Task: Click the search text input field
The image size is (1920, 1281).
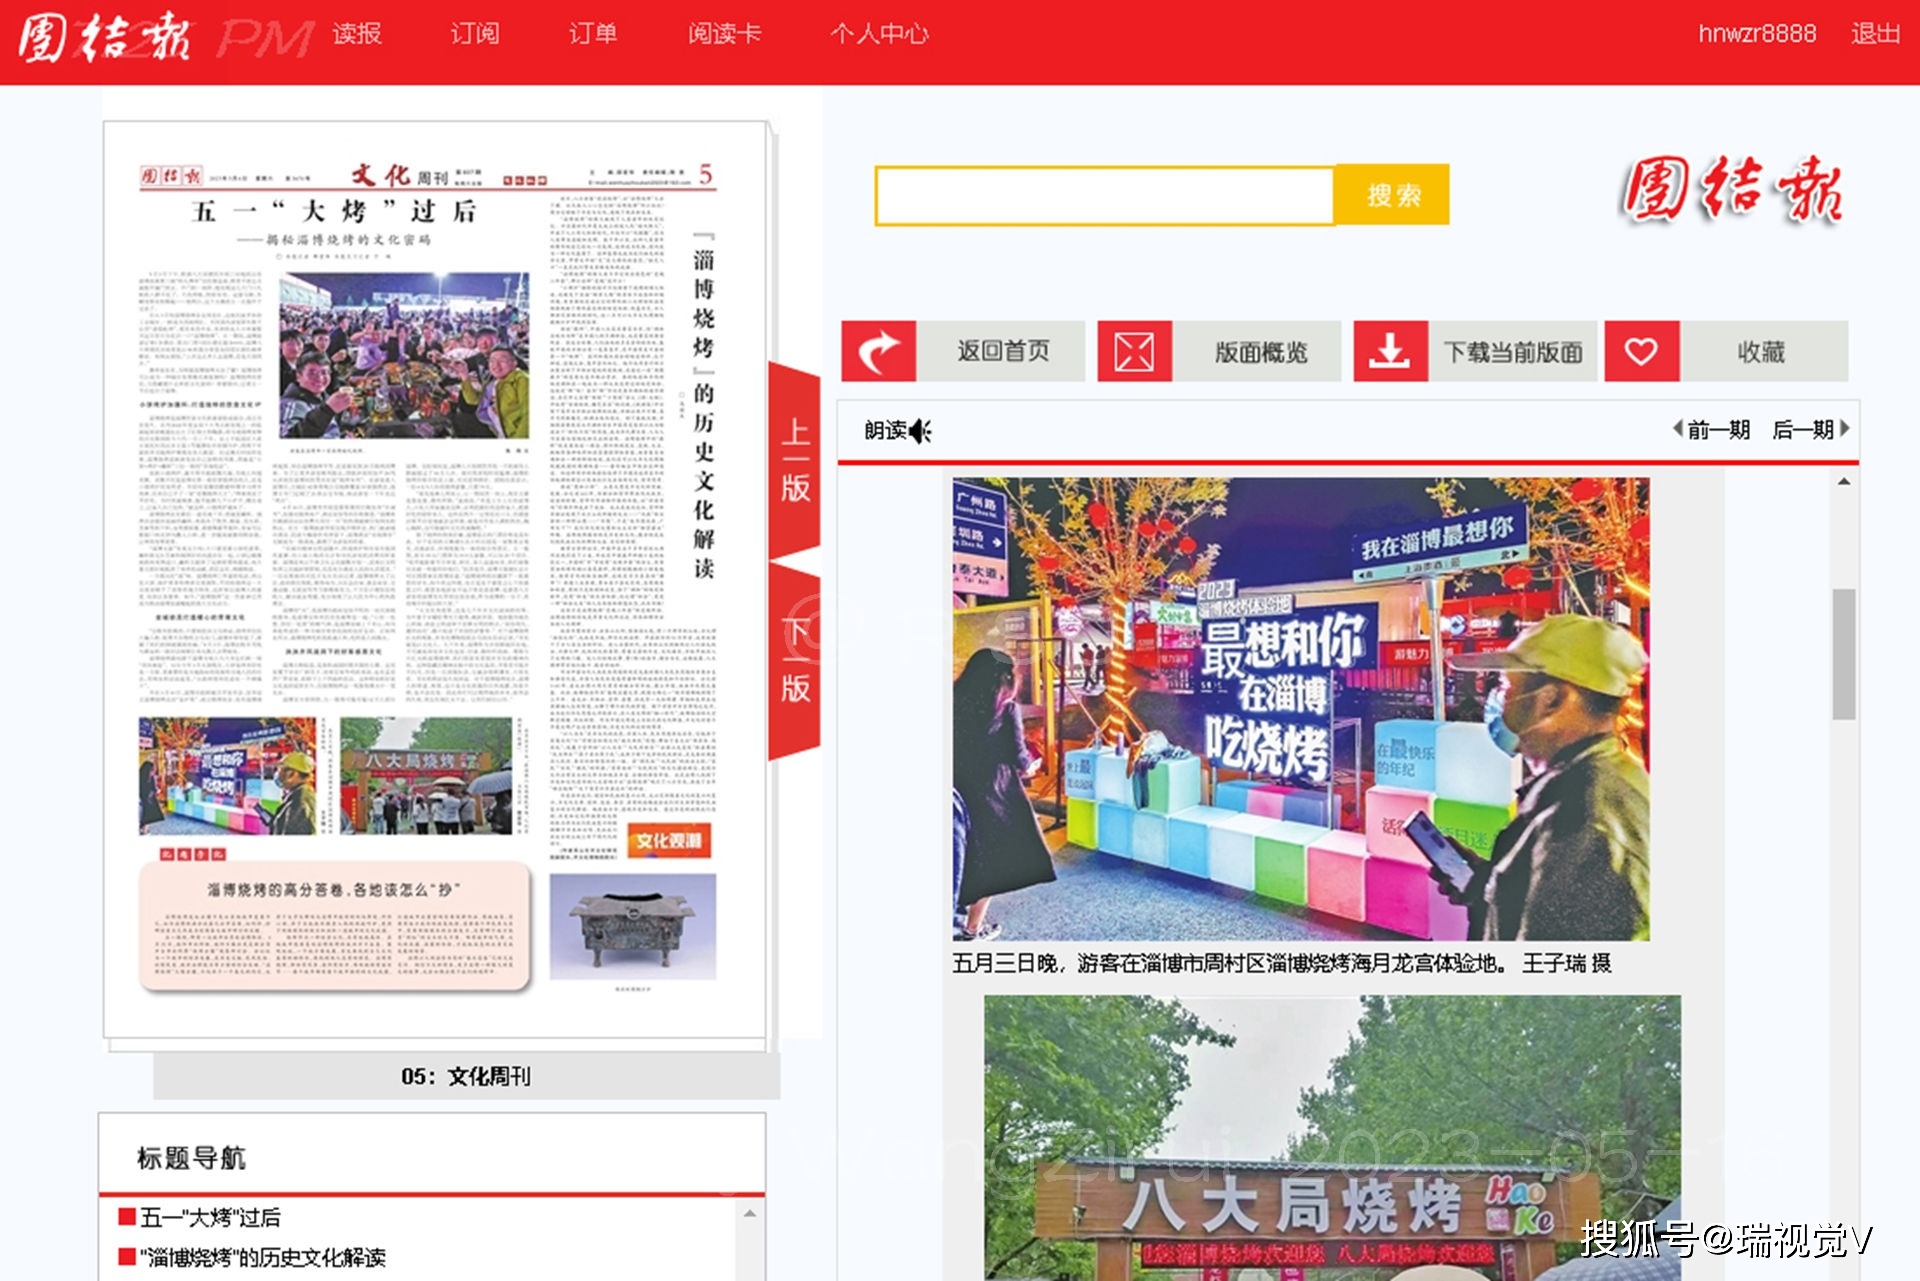Action: point(1104,195)
